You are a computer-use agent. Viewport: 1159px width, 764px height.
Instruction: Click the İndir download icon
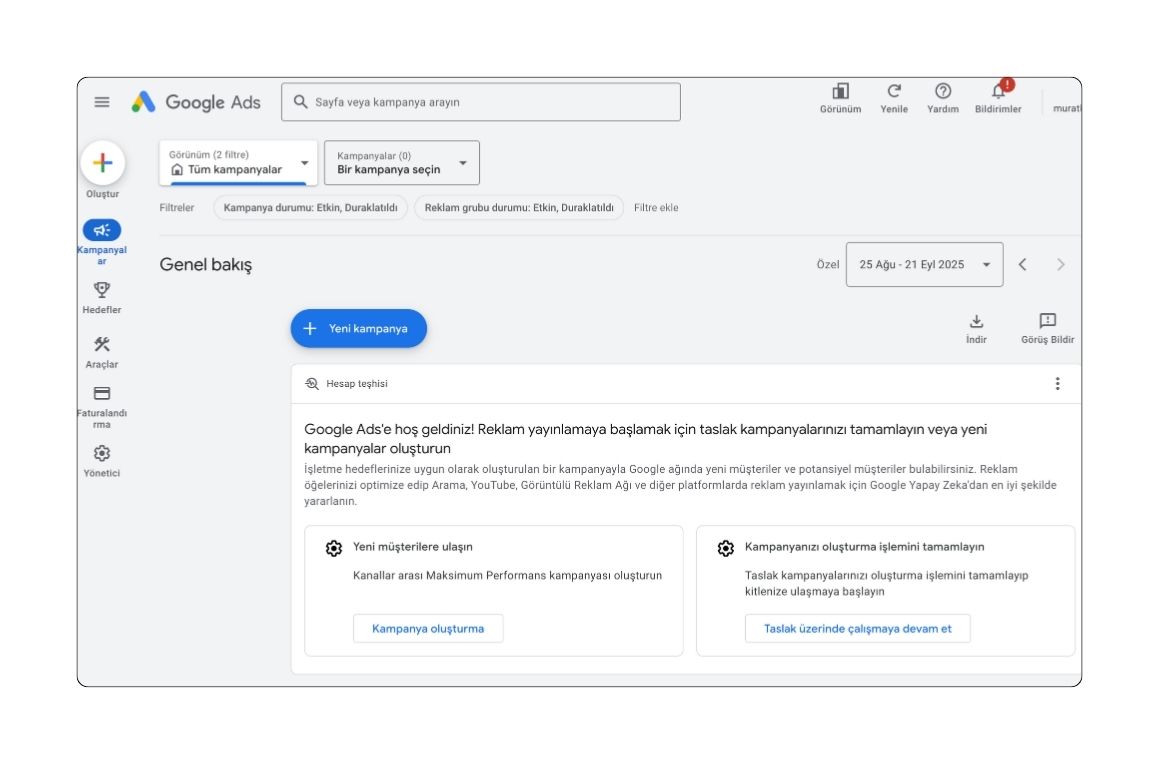[976, 322]
